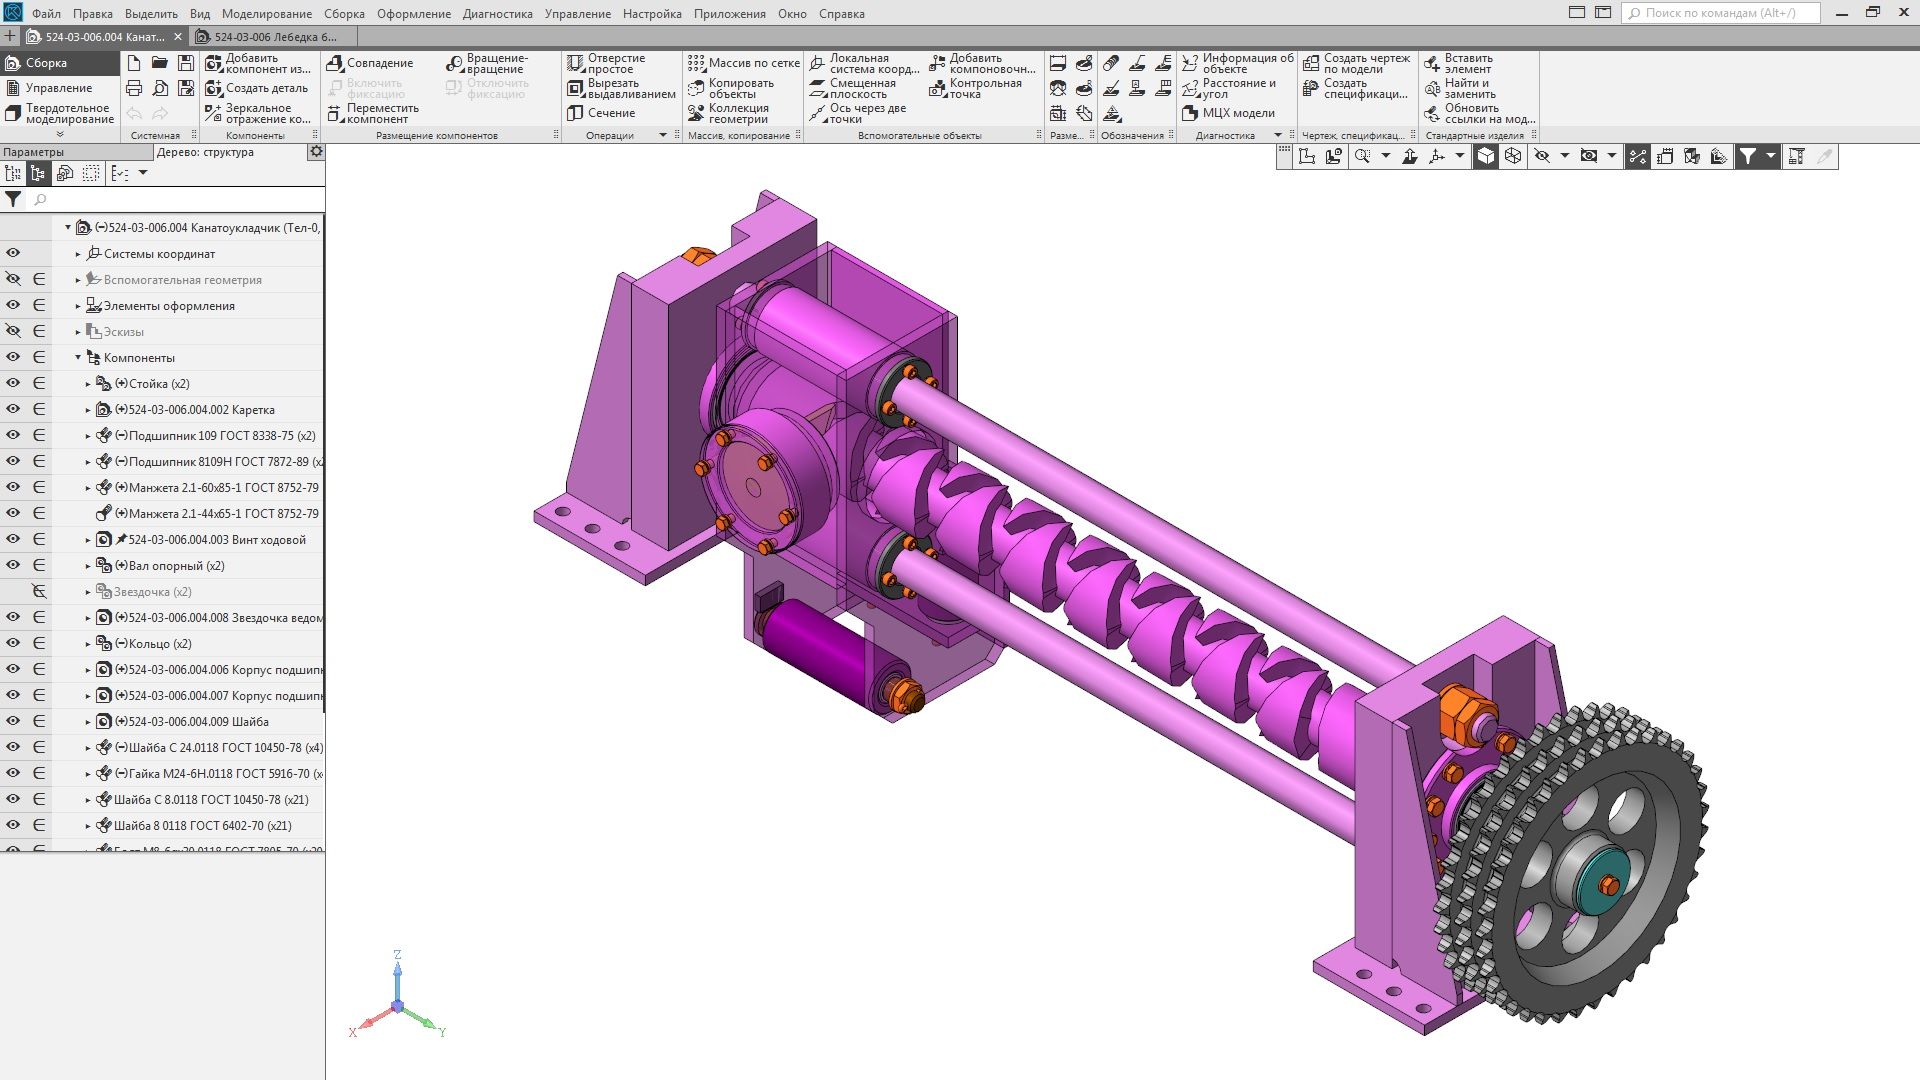
Task: Expand the Винт ходовой component node
Action: coord(88,540)
